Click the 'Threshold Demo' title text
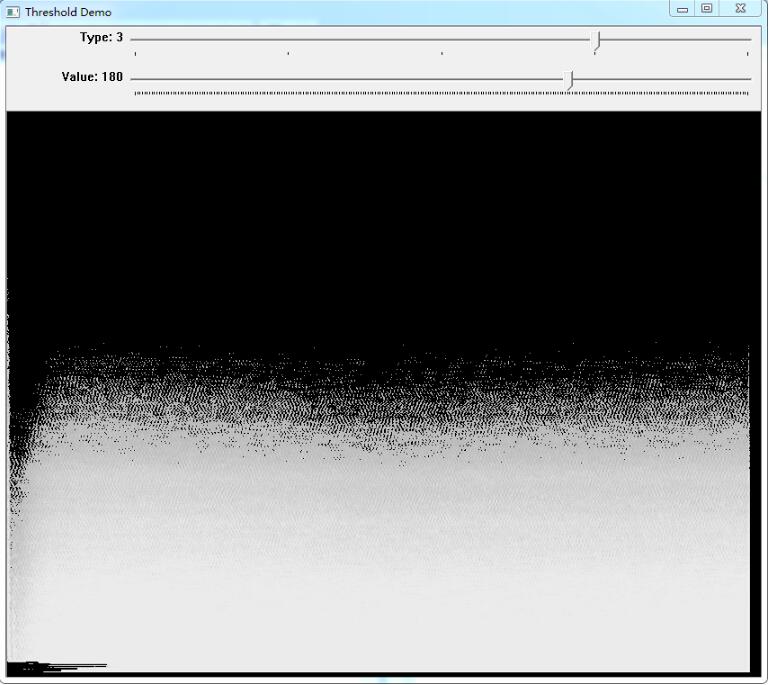 (x=68, y=12)
